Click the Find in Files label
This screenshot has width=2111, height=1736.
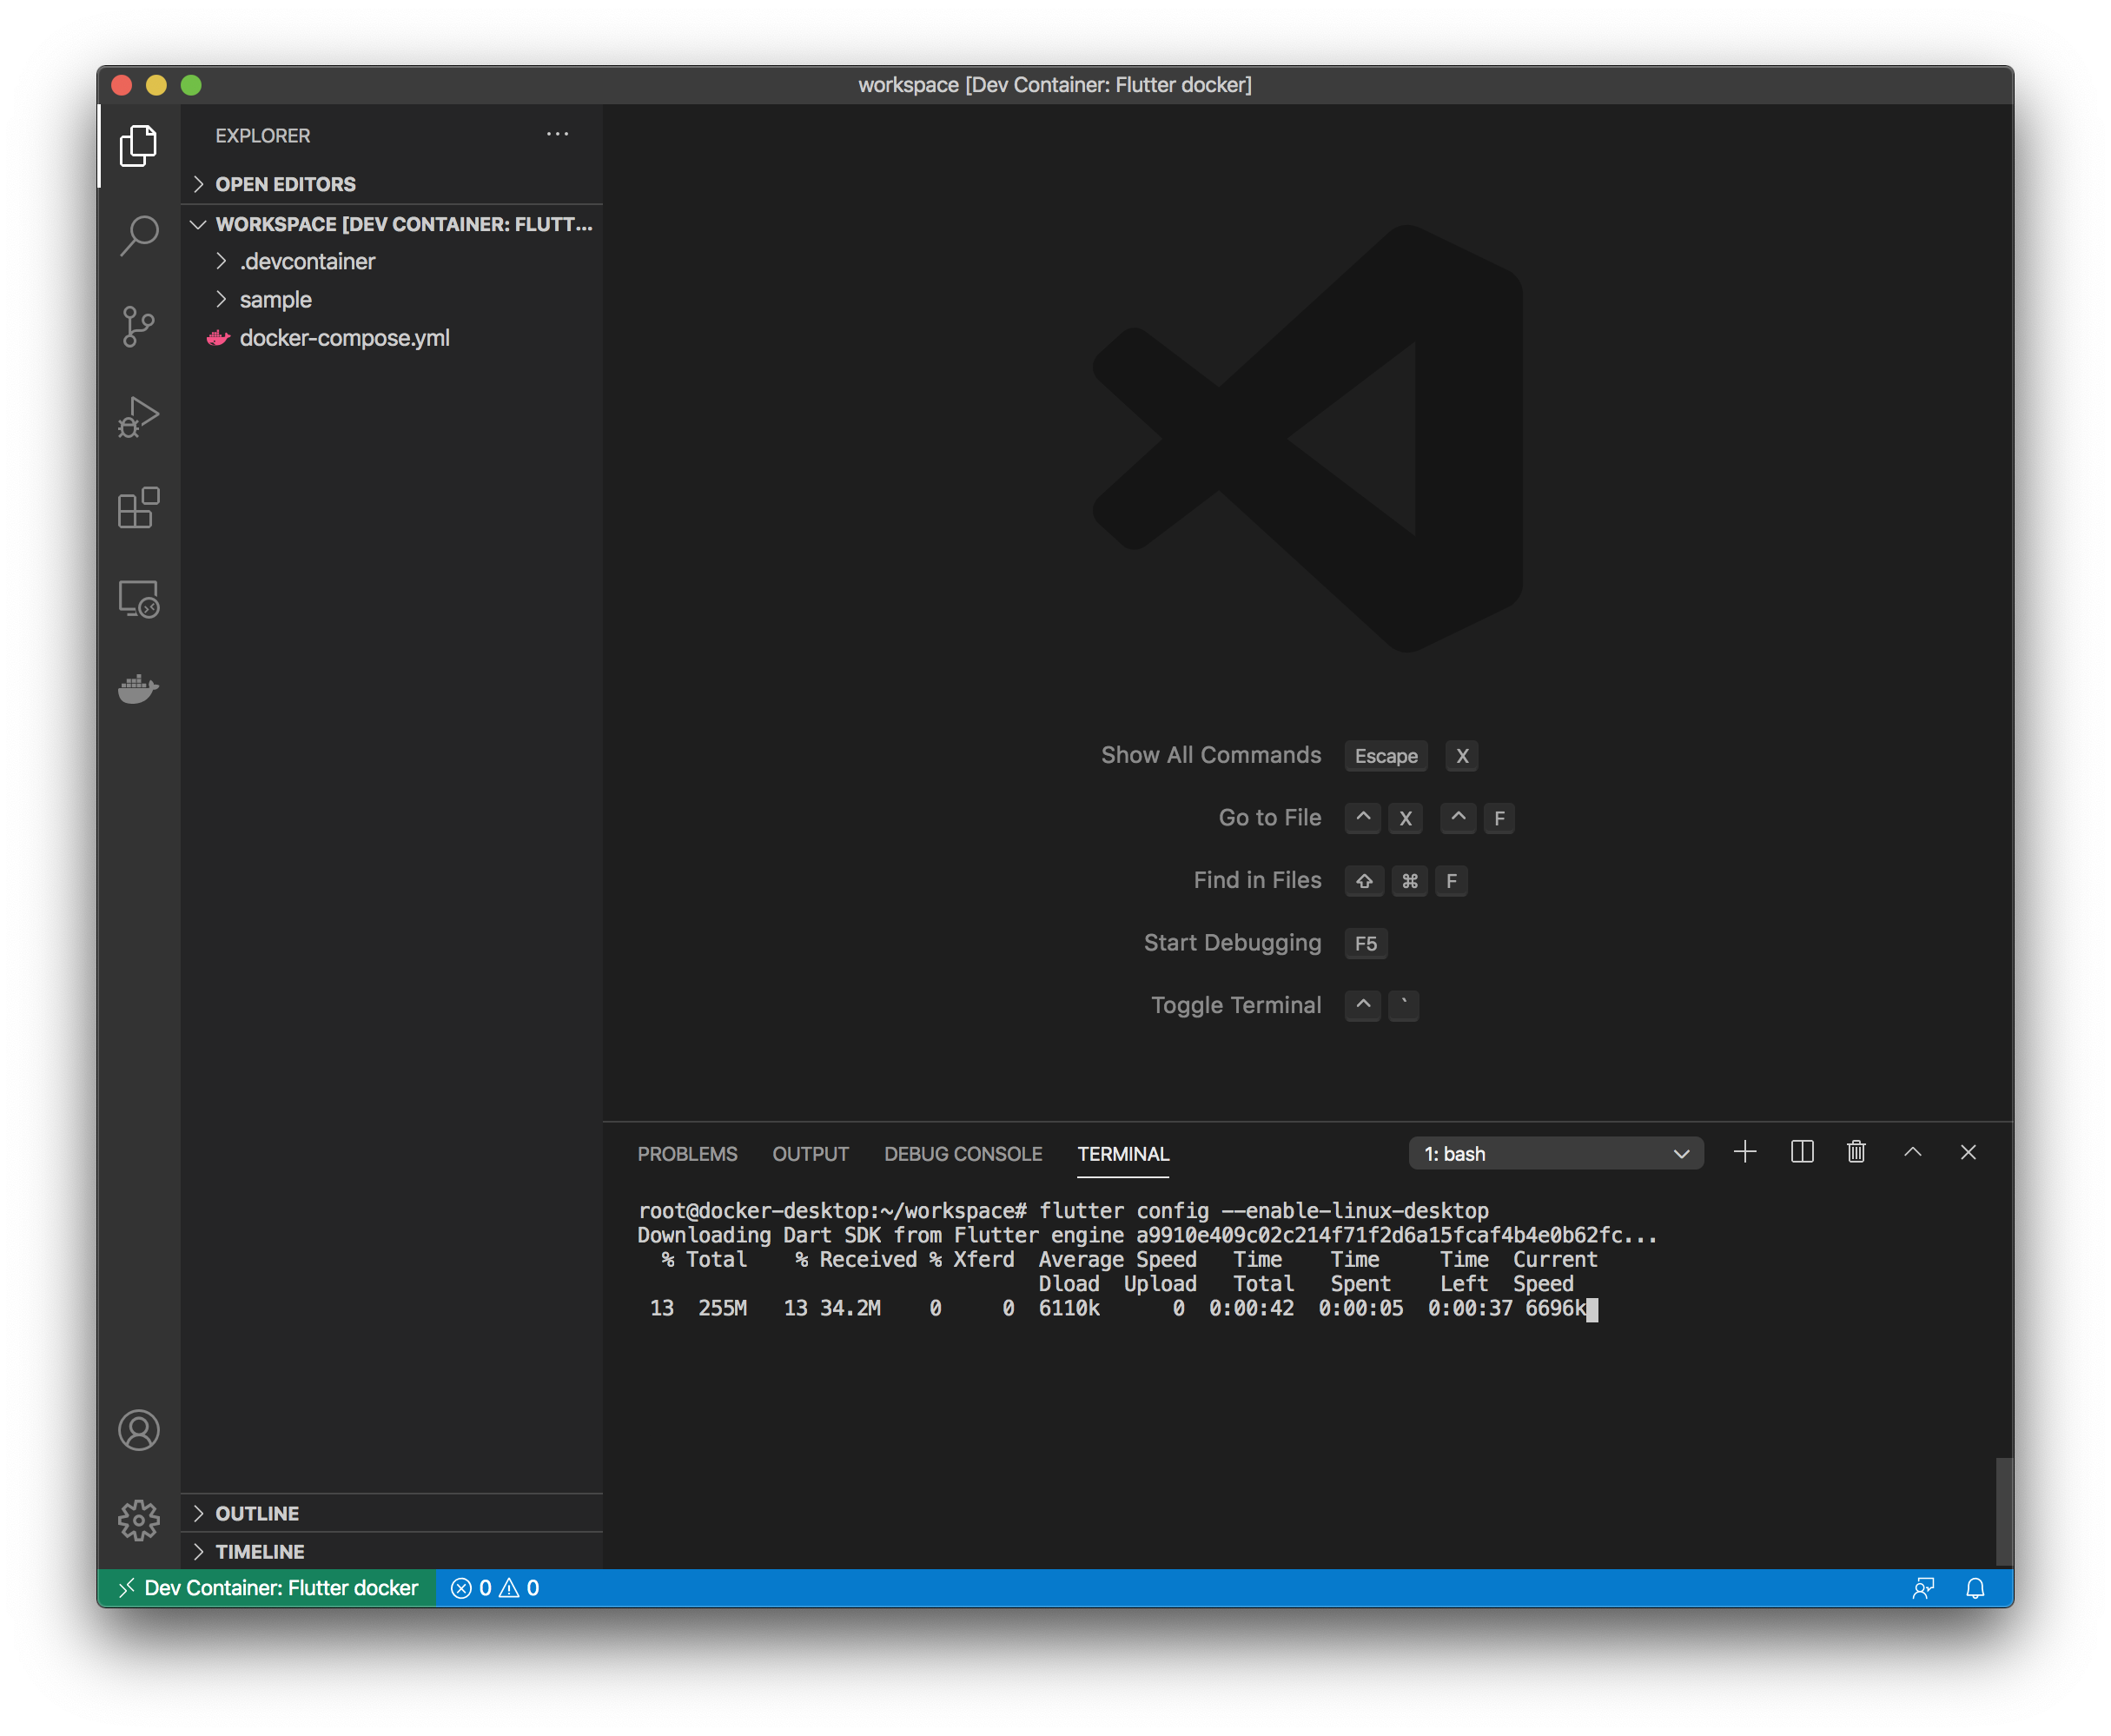coord(1257,880)
